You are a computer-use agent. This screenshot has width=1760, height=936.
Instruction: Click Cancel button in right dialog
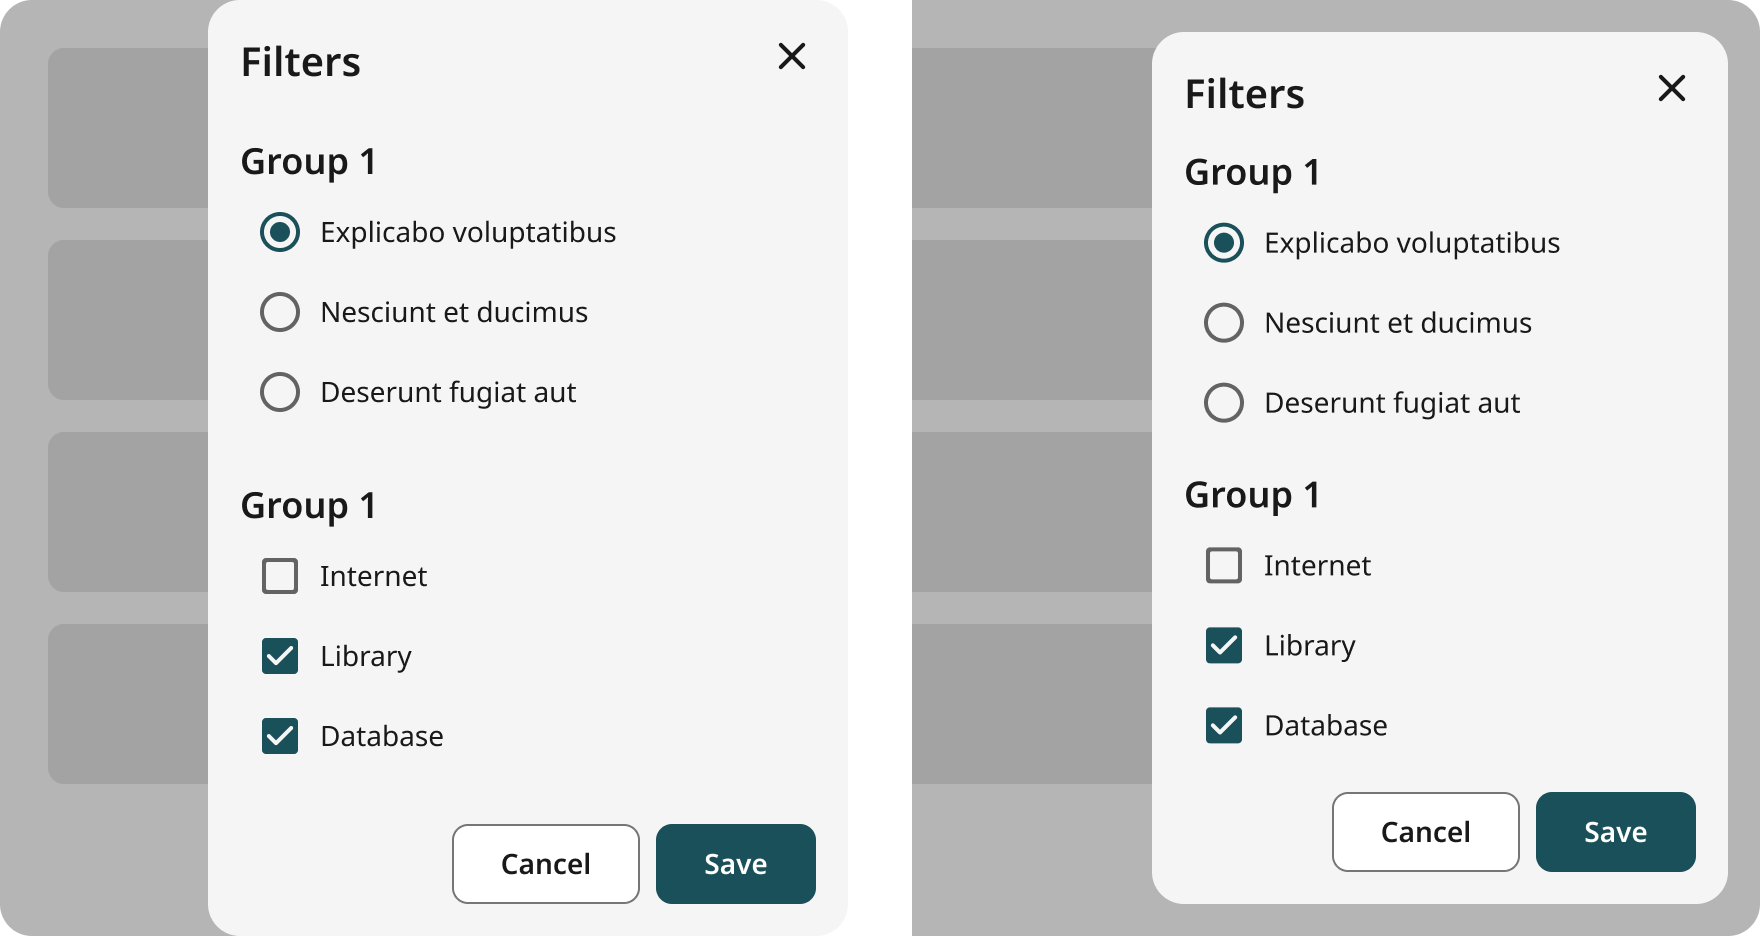[x=1426, y=832]
